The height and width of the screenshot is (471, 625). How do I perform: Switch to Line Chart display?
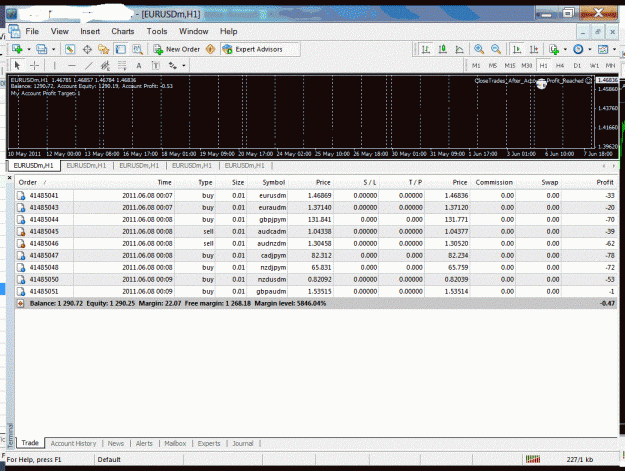(x=459, y=49)
